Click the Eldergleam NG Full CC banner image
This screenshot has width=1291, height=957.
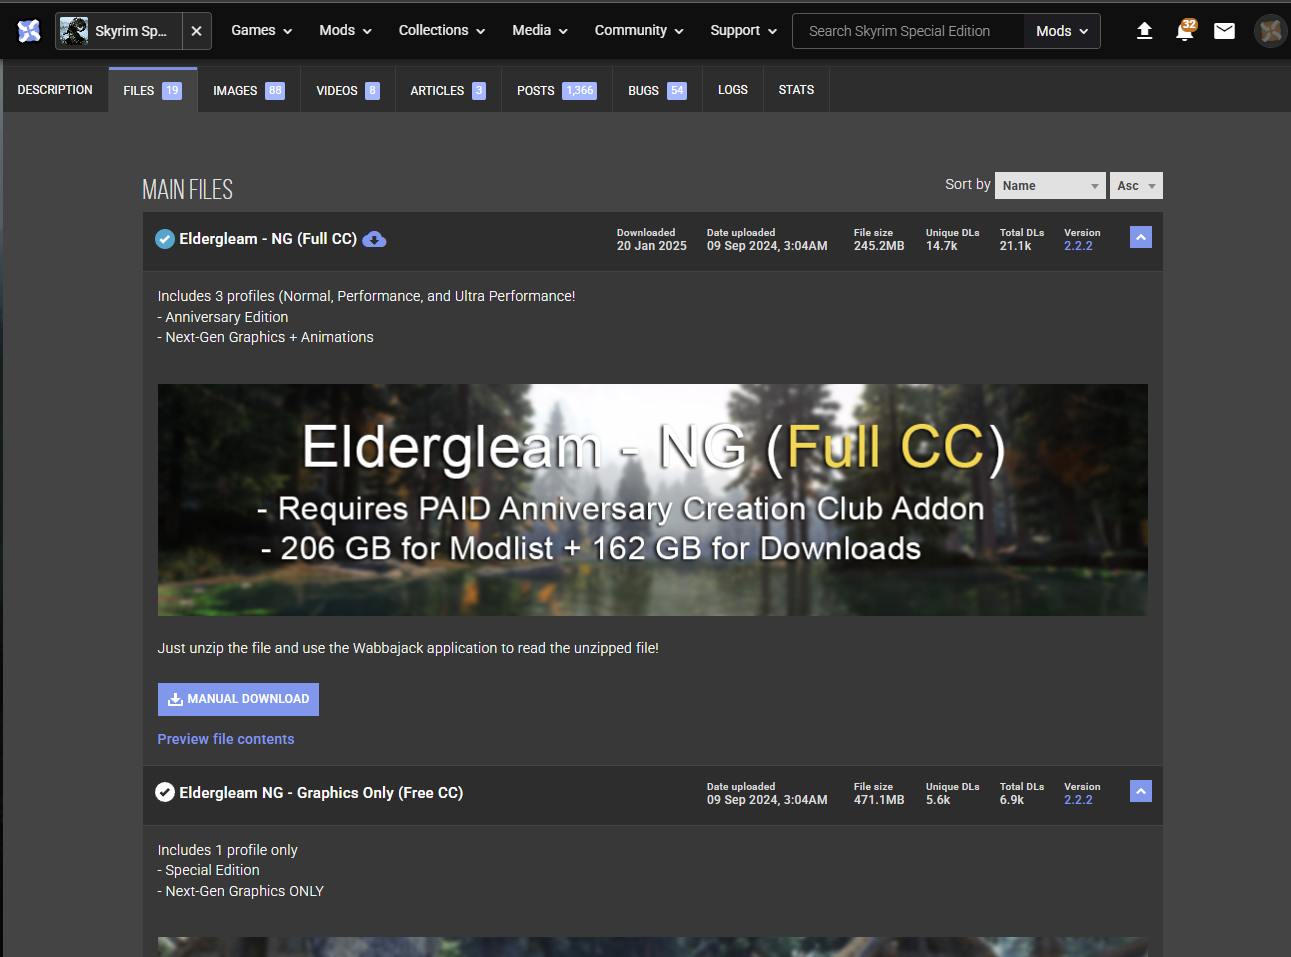653,500
